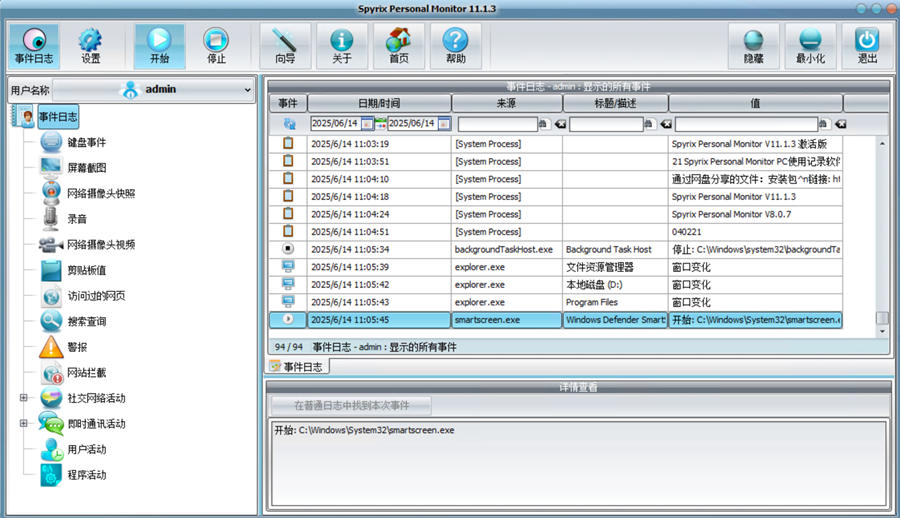Select 警报 alerts warning item
900x518 pixels.
(76, 347)
